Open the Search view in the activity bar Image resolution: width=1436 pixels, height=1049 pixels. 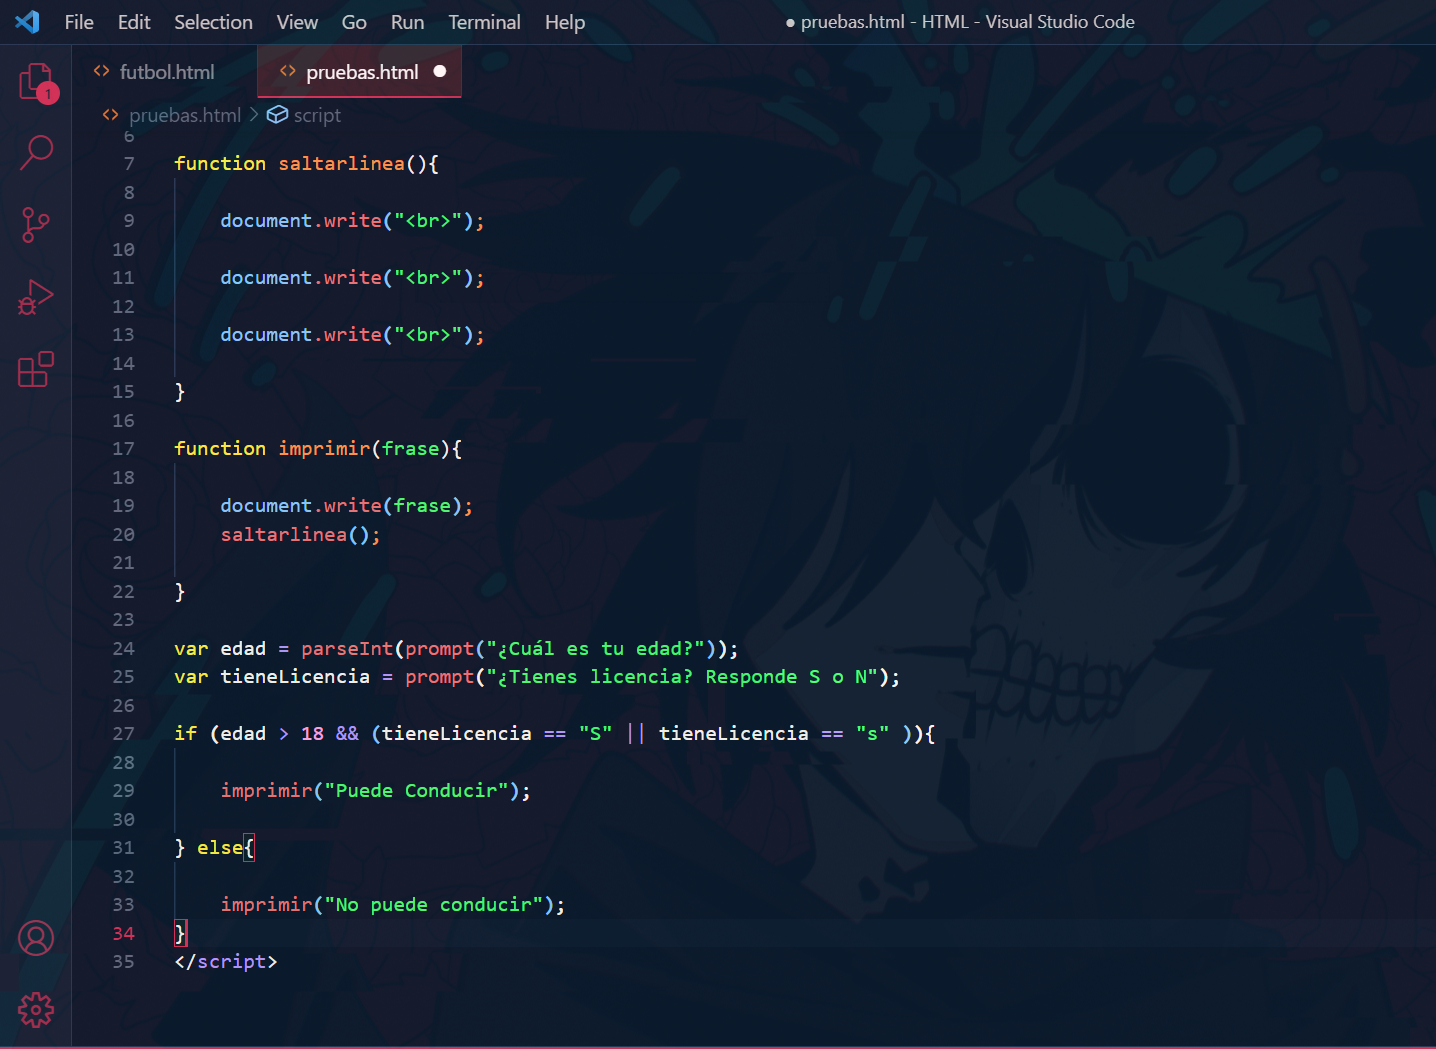(36, 152)
